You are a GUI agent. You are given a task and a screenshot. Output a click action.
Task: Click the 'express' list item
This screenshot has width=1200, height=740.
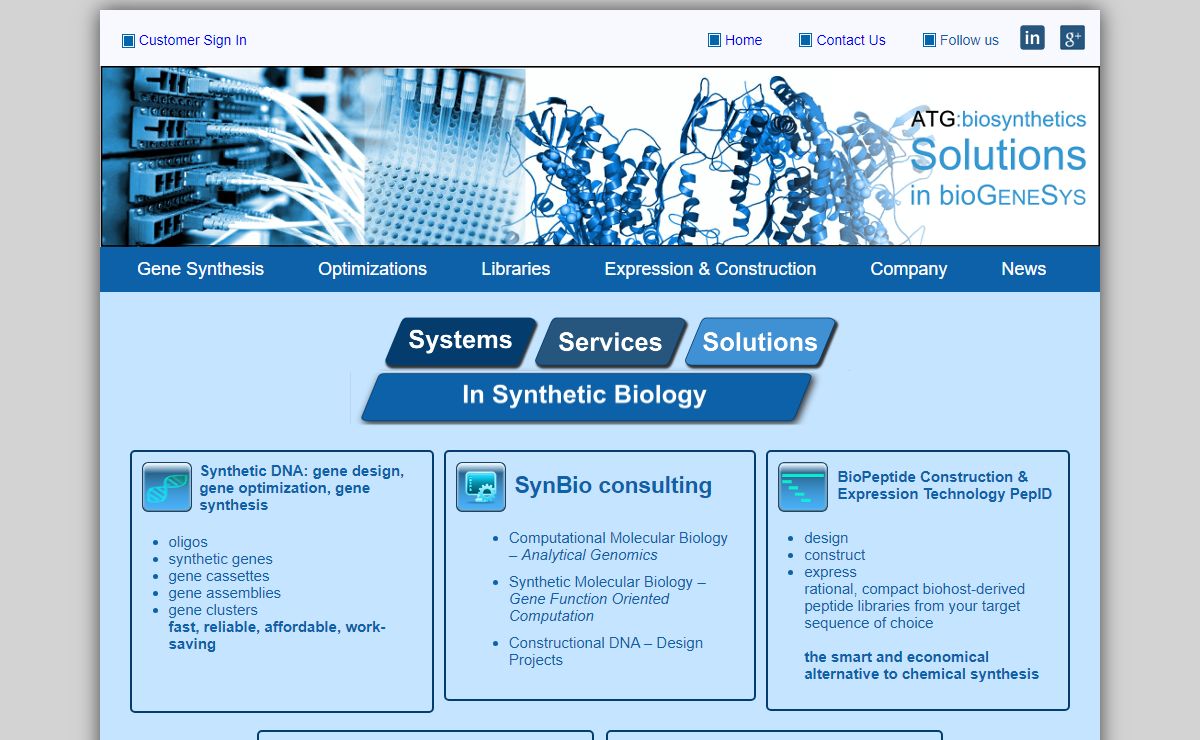pyautogui.click(x=830, y=572)
